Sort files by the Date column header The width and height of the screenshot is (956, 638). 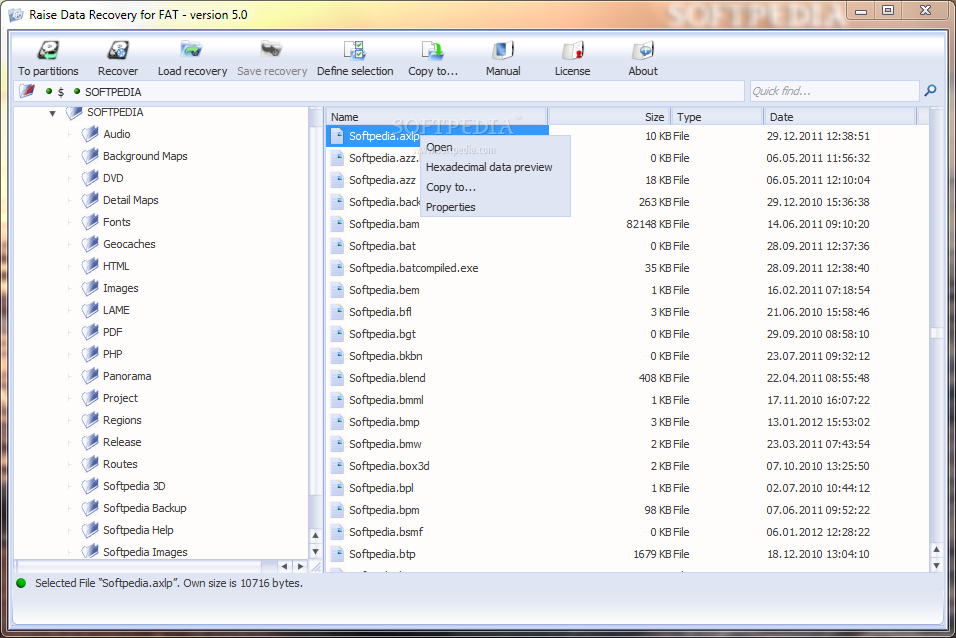tap(840, 116)
